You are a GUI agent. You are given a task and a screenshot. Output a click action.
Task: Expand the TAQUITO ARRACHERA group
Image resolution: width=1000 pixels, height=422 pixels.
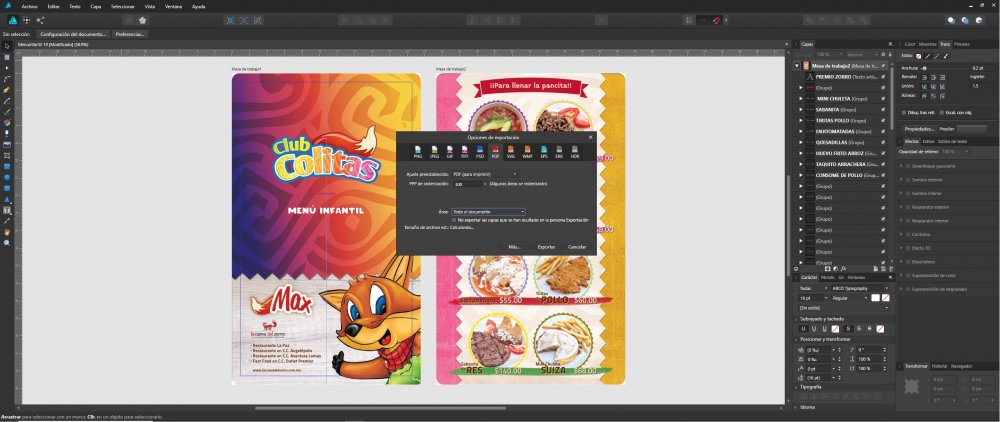coord(800,164)
